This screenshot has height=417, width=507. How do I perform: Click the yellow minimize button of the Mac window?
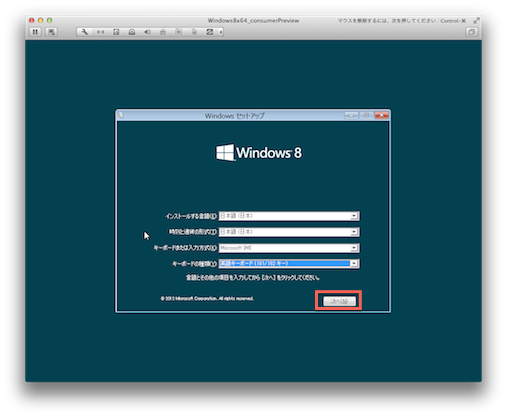coord(41,20)
